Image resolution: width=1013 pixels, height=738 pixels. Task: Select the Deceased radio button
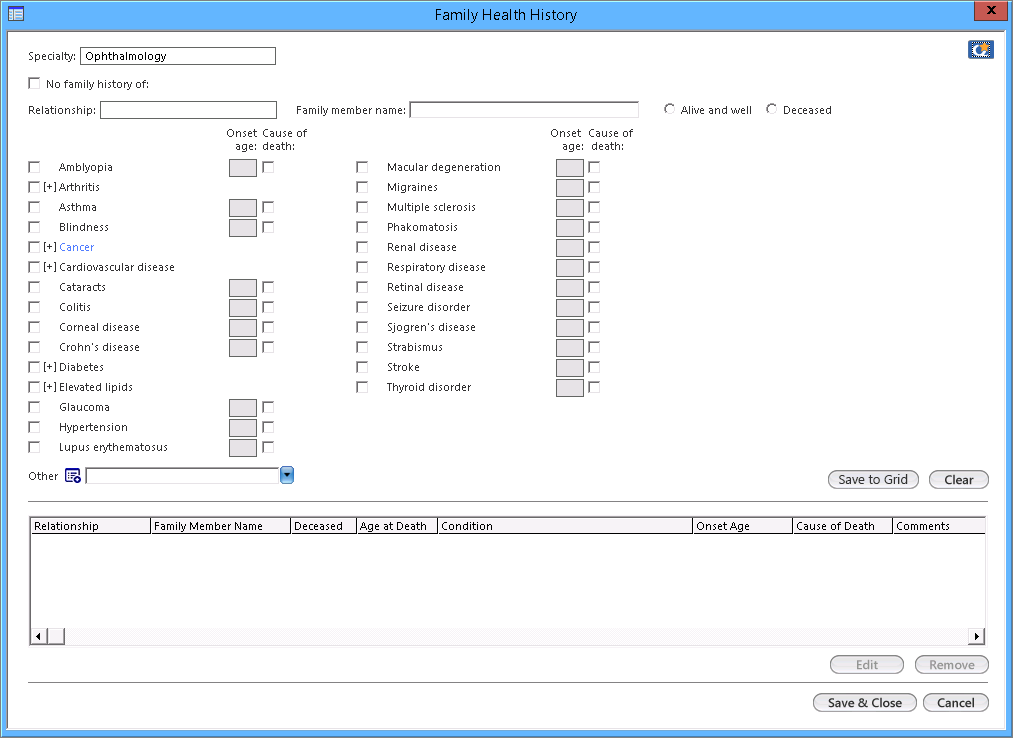(771, 109)
